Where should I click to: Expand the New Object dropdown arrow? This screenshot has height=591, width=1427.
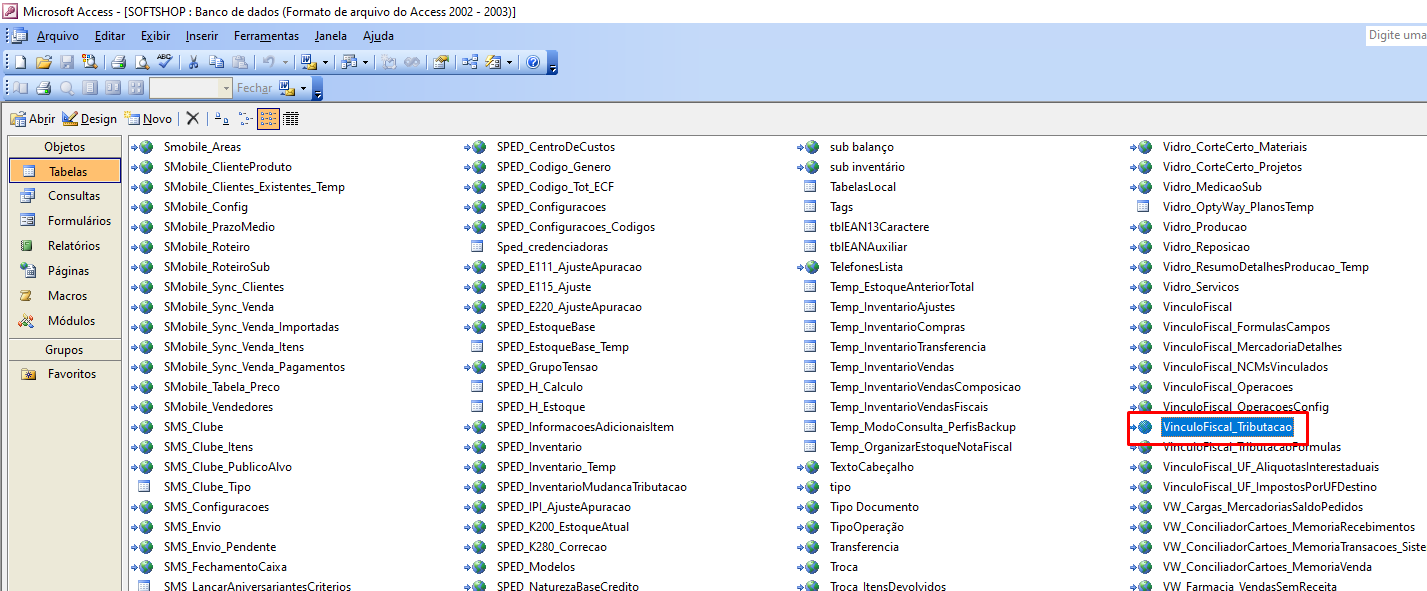[509, 62]
